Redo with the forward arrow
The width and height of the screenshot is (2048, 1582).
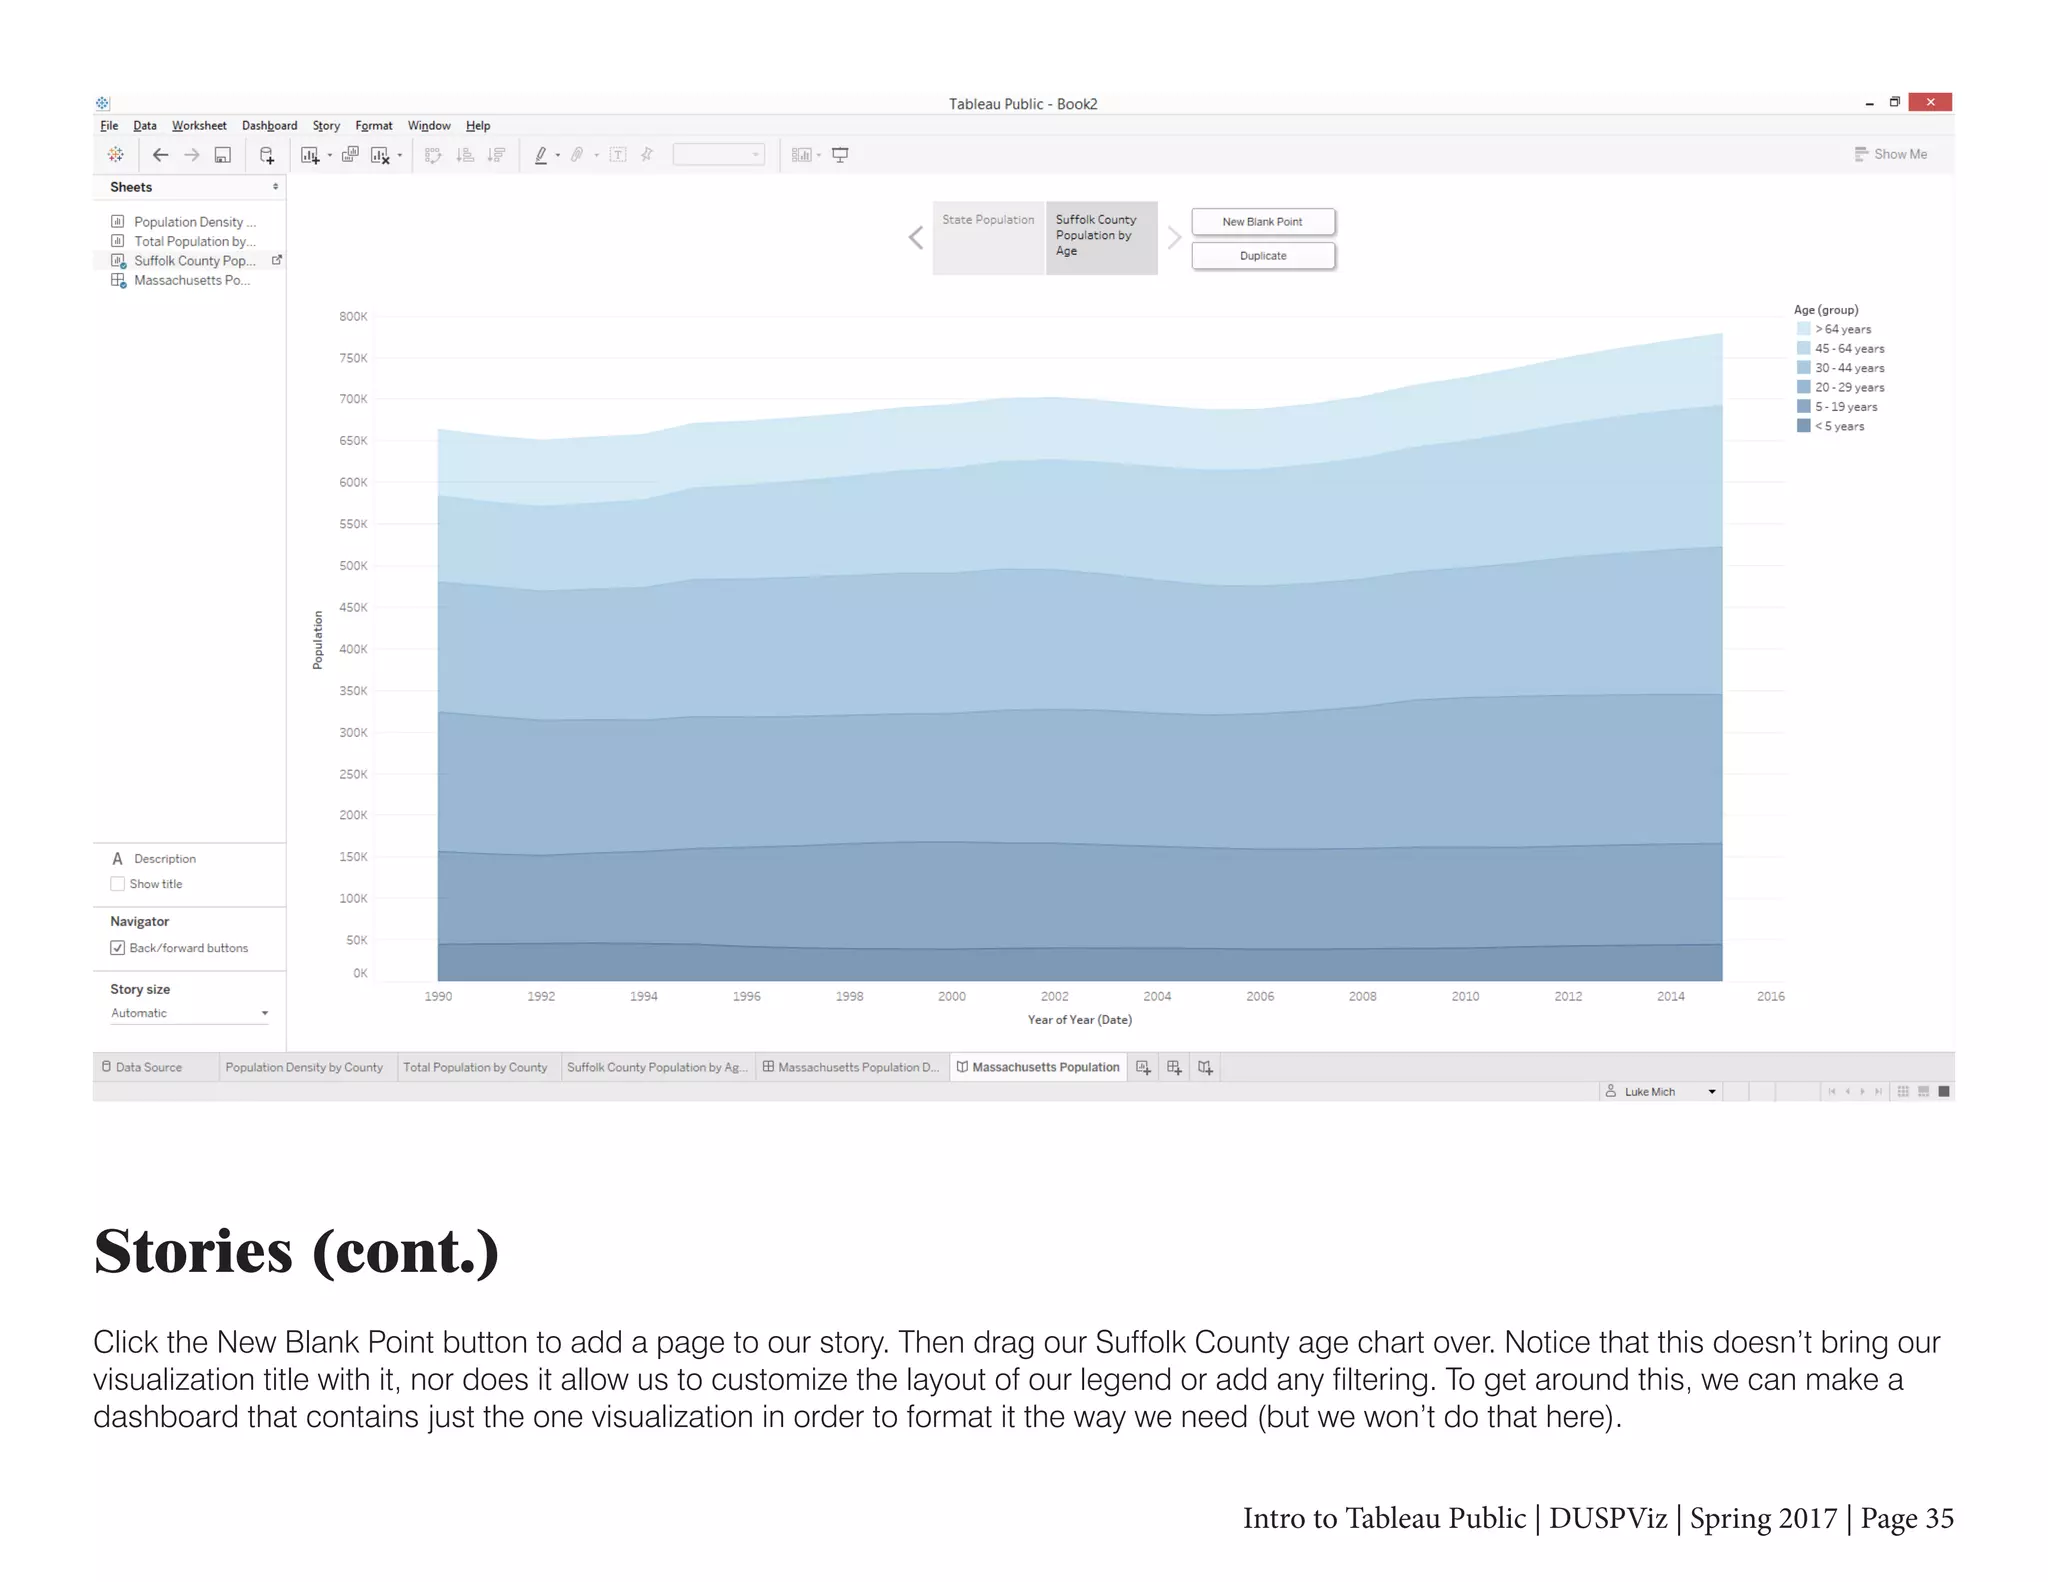pos(192,155)
